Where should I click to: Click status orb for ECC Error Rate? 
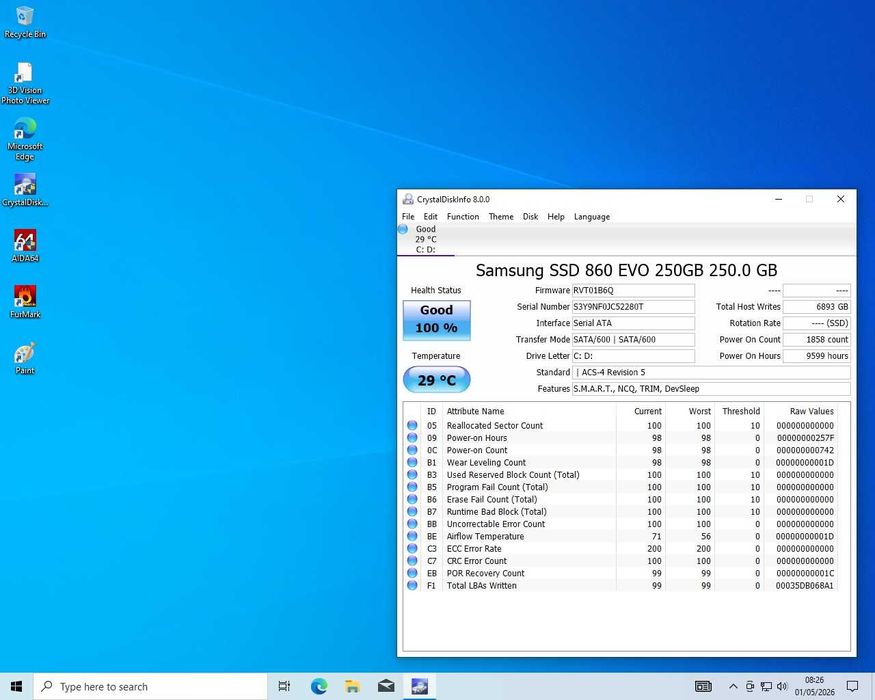click(412, 548)
